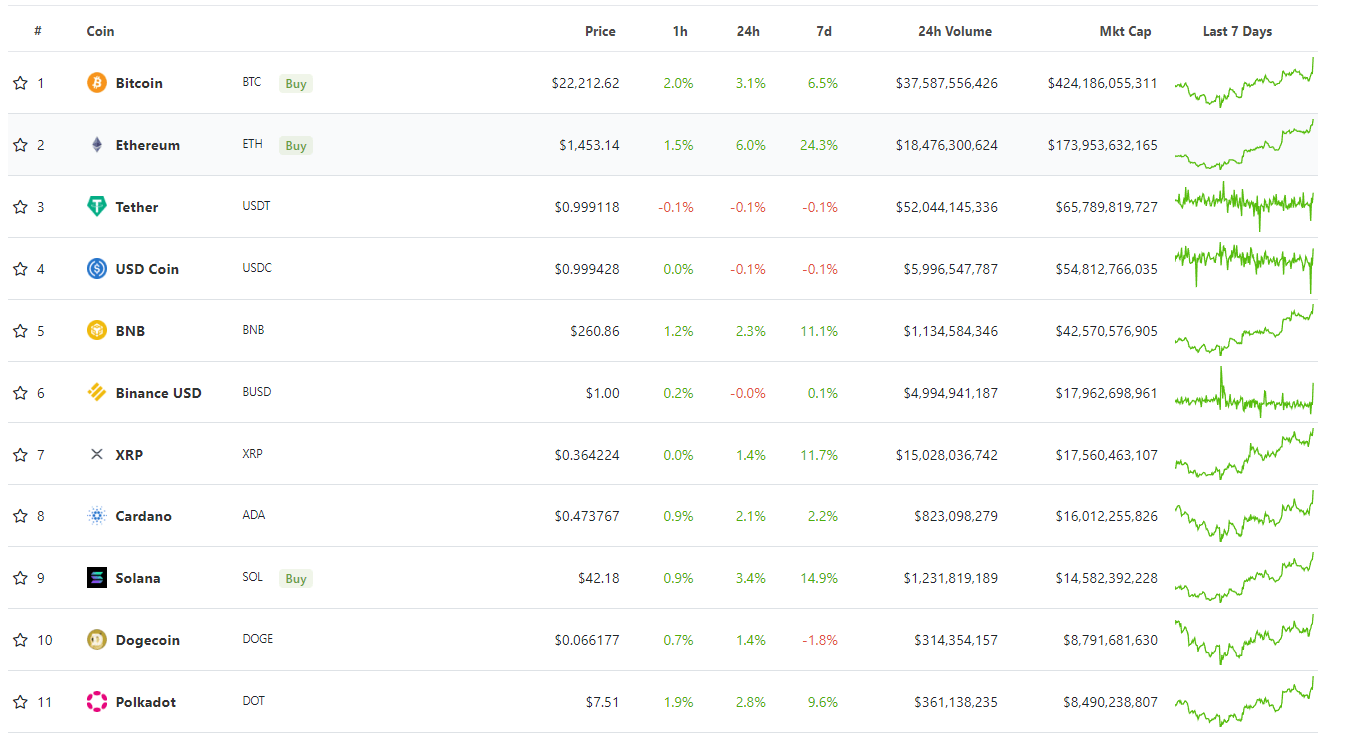Open the Cardano coin name link

click(144, 516)
